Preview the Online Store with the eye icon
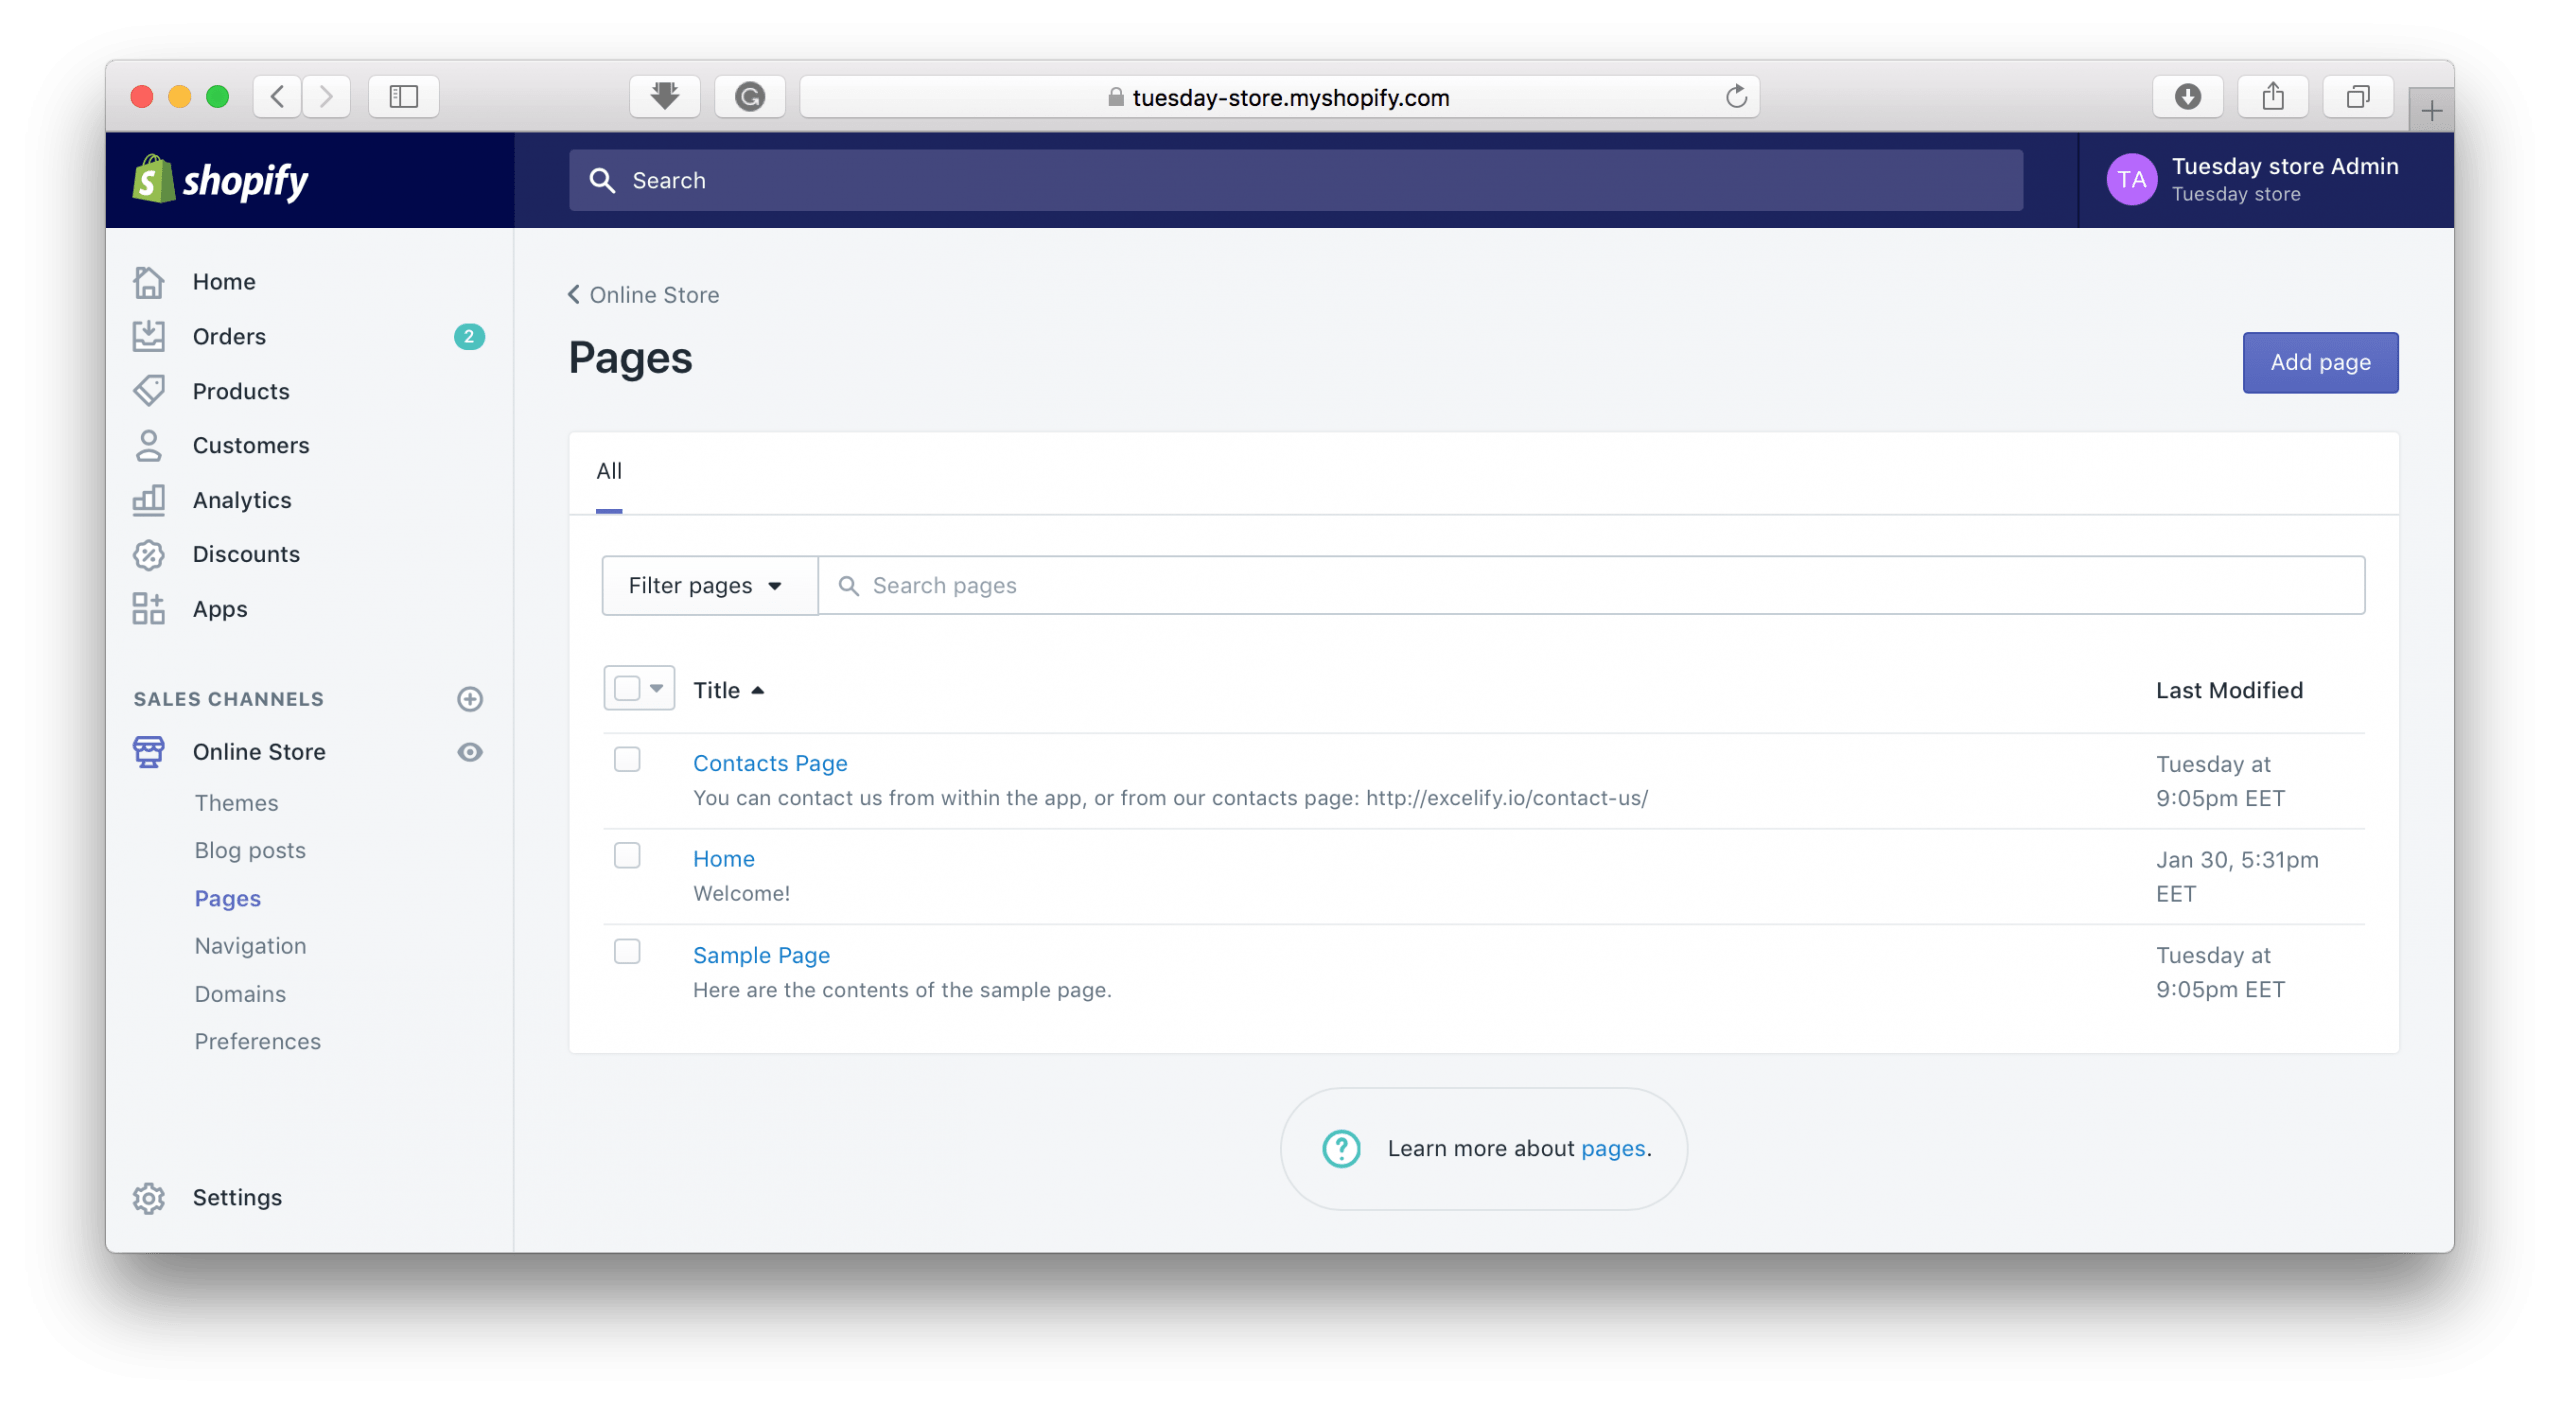Viewport: 2560px width, 1404px height. (469, 752)
